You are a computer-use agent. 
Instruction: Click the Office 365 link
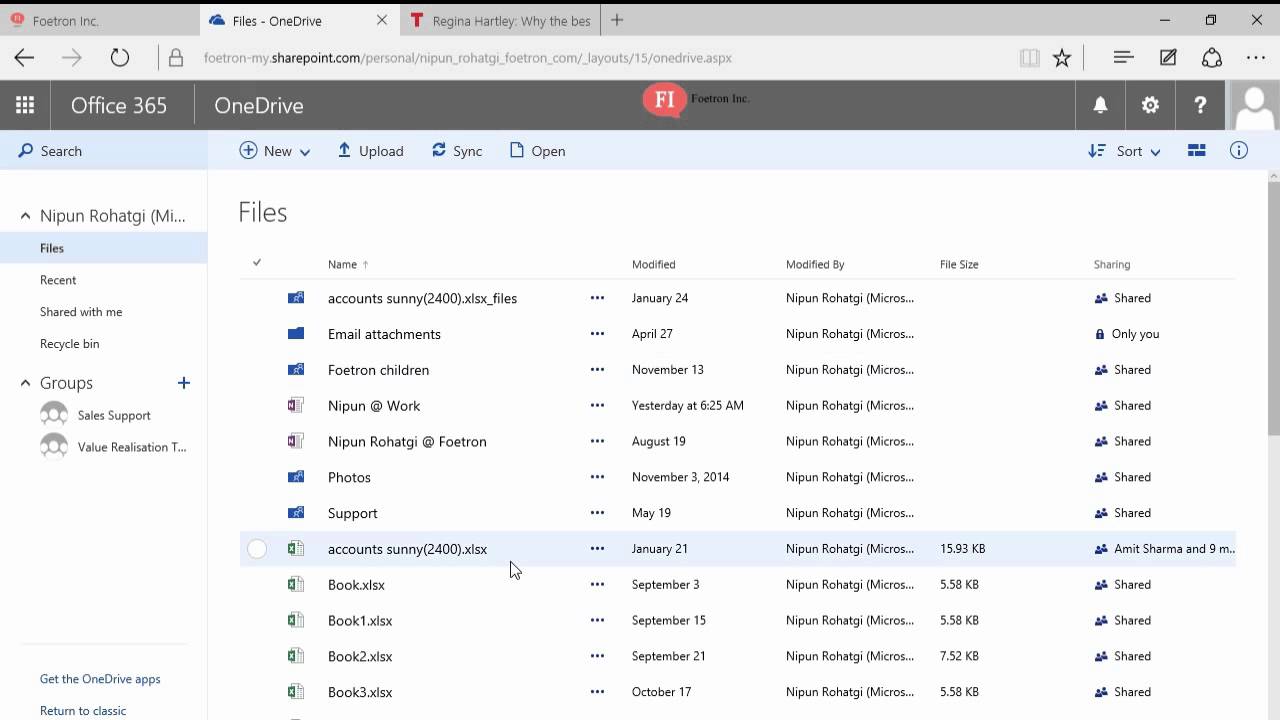click(119, 105)
